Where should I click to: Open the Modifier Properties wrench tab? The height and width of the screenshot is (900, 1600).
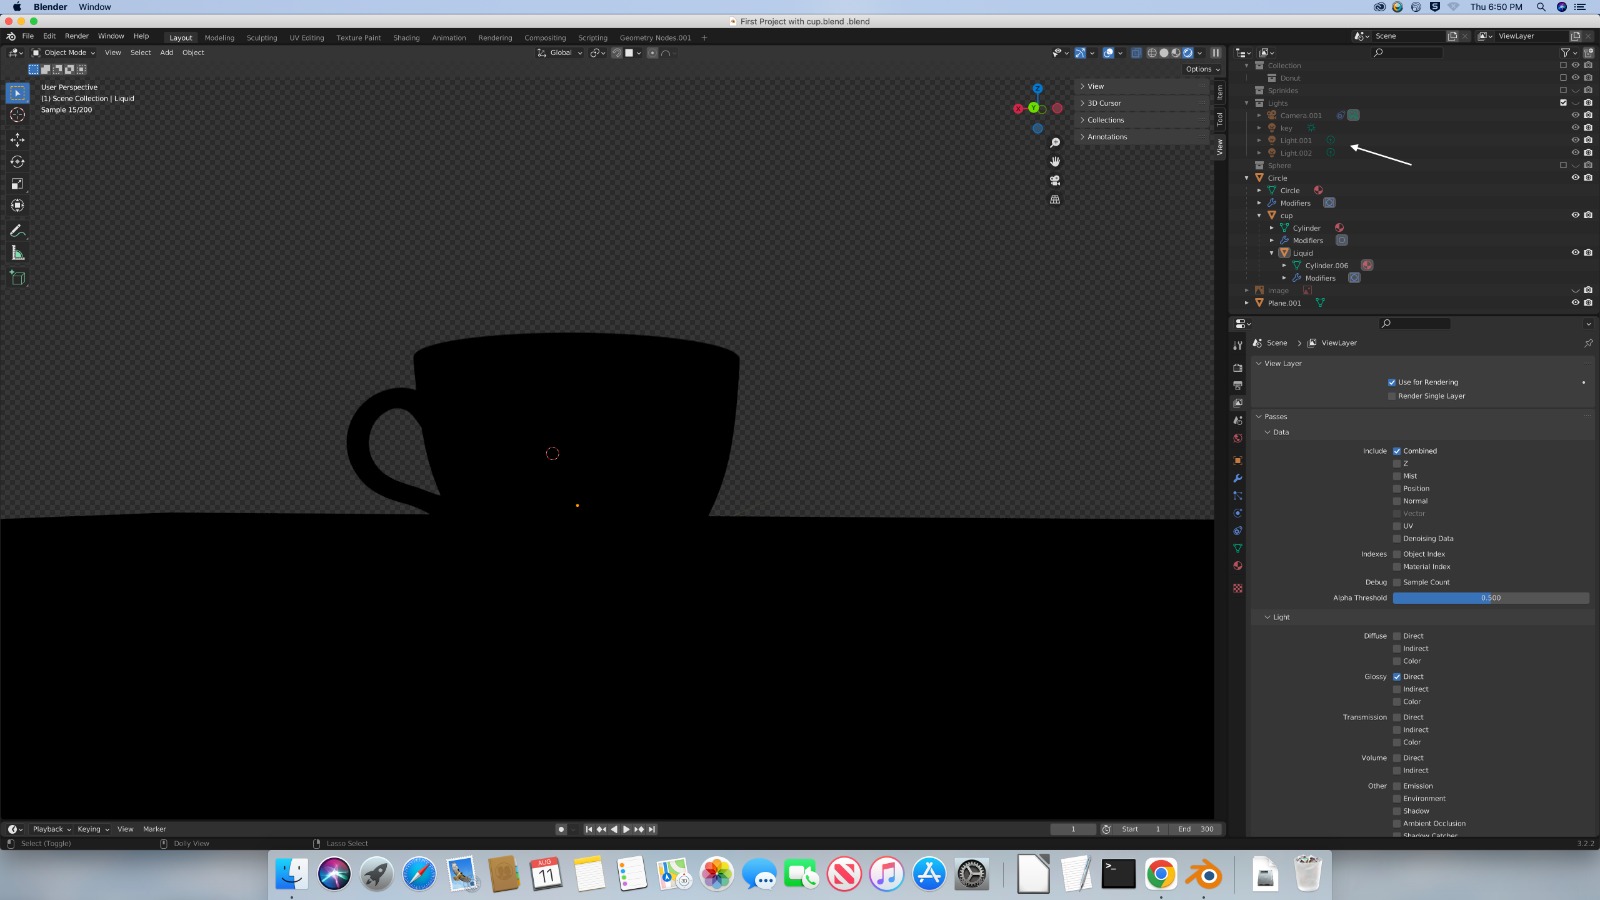[x=1237, y=478]
